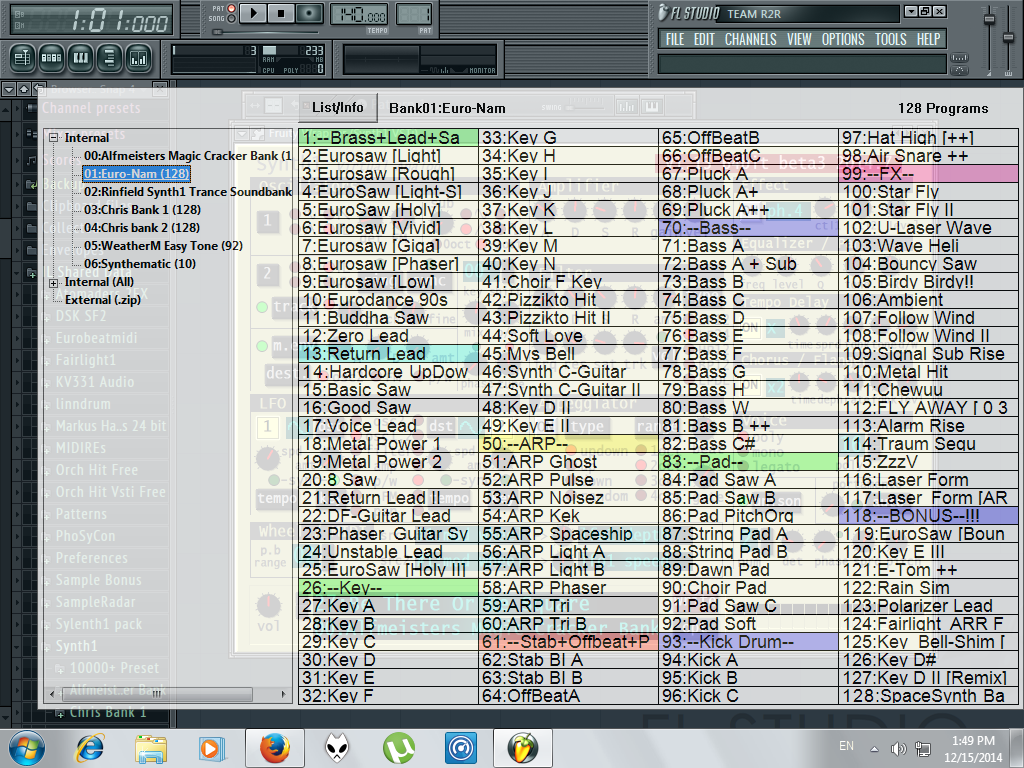Select program 128:SpaceSynth Ba
This screenshot has width=1024, height=768.
click(x=929, y=696)
